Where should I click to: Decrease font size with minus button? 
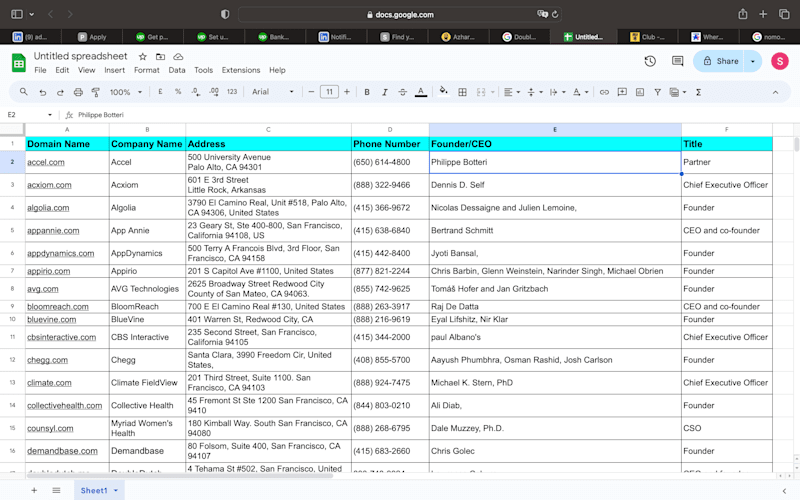pos(311,92)
